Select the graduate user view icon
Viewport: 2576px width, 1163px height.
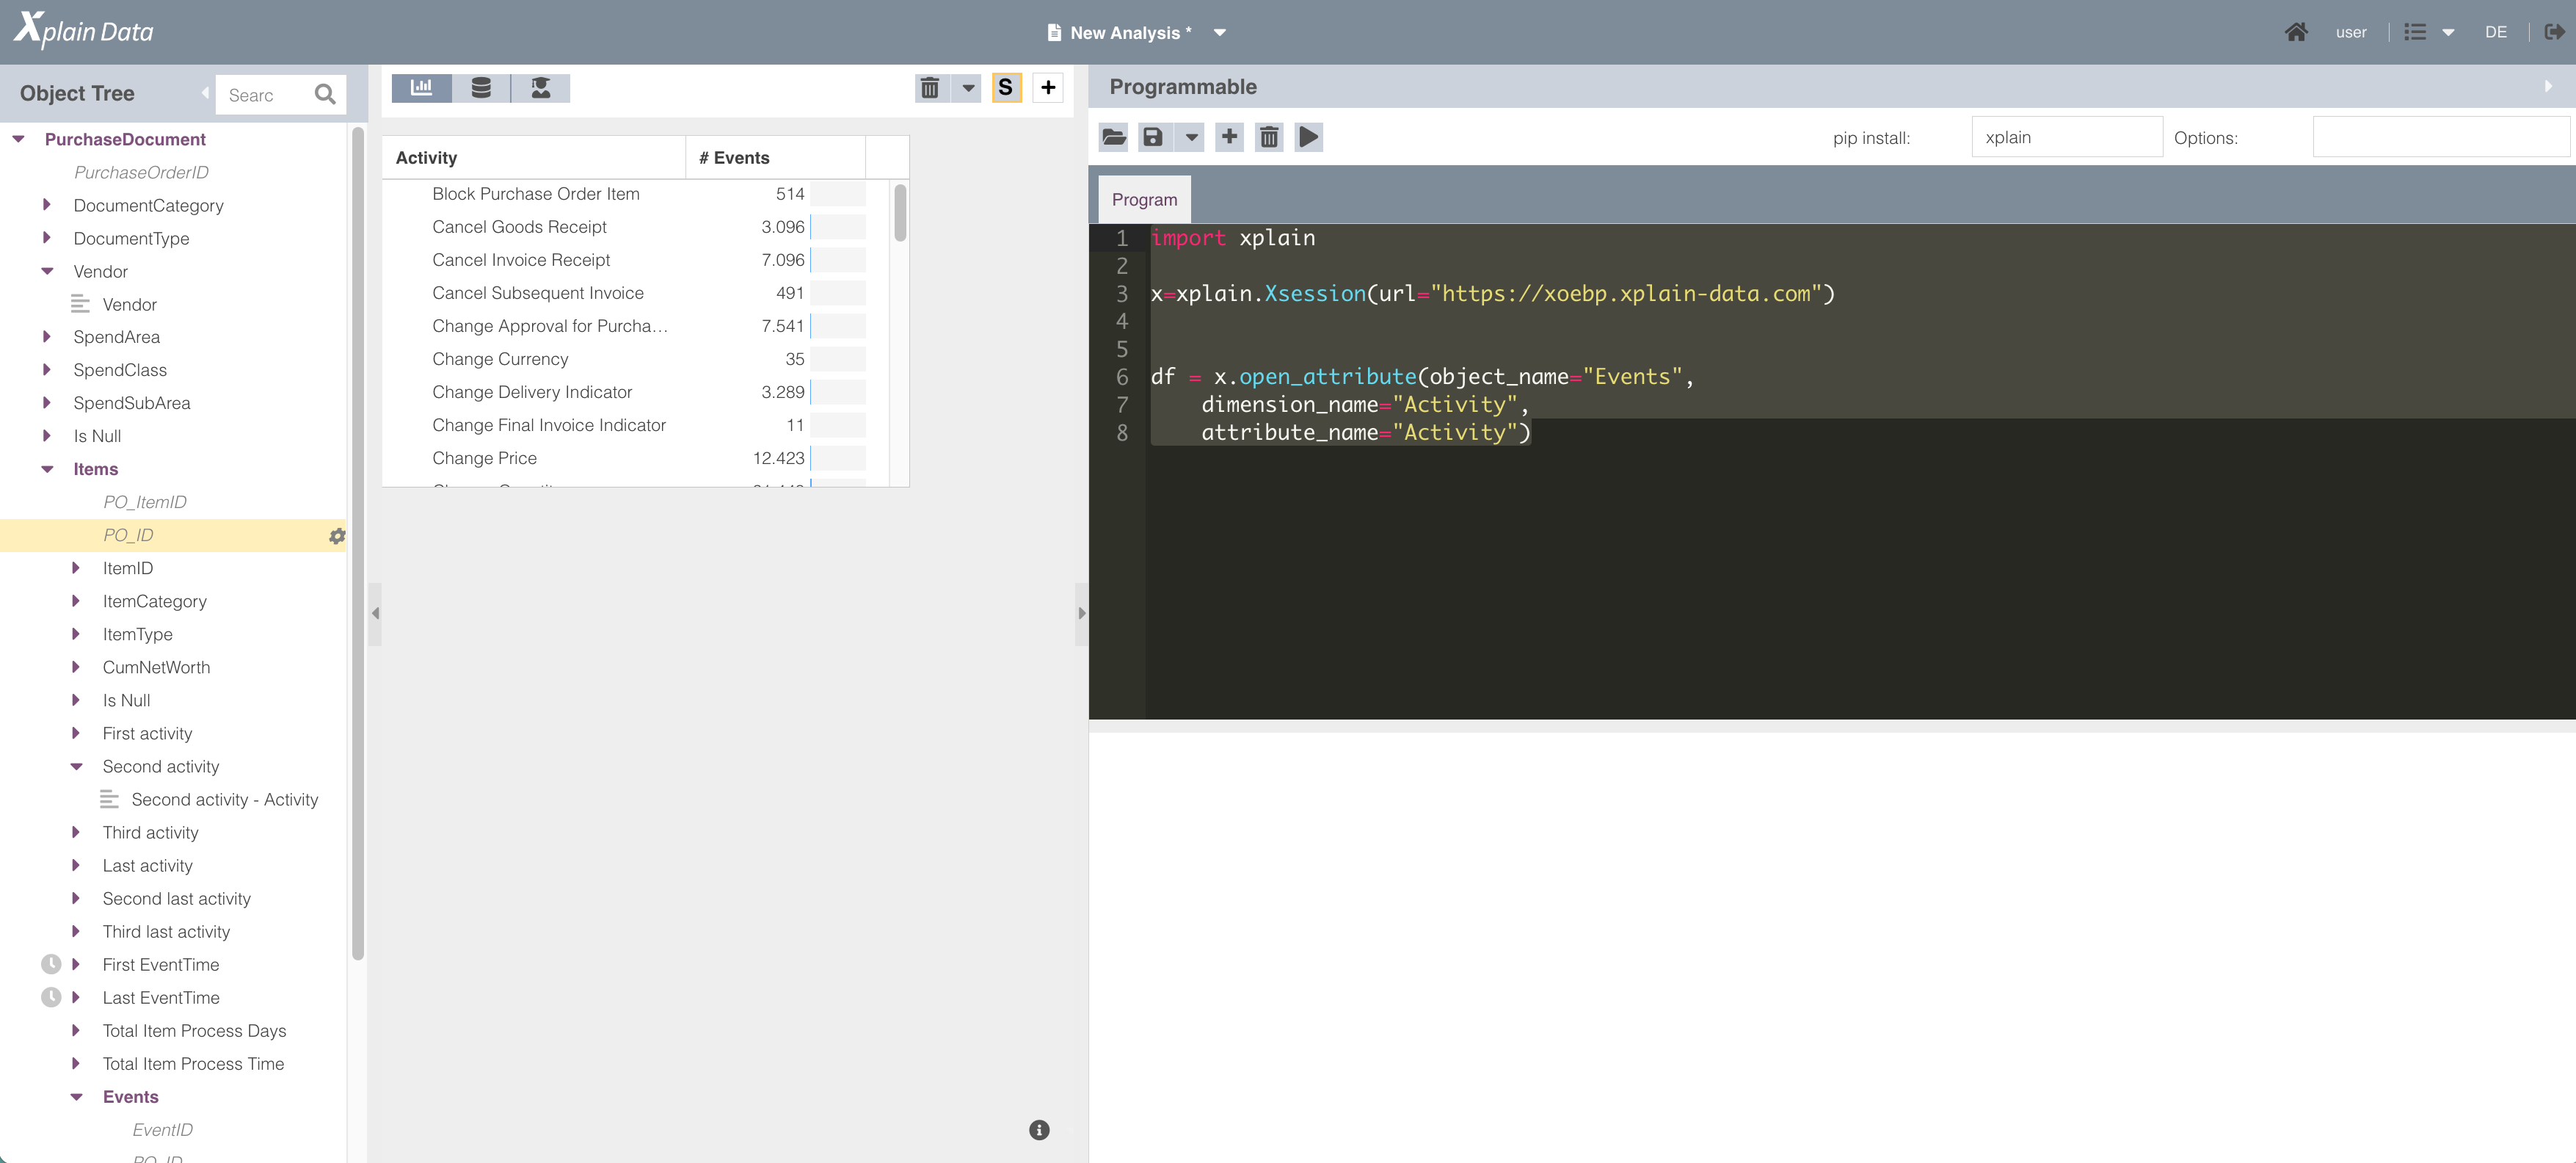point(541,88)
